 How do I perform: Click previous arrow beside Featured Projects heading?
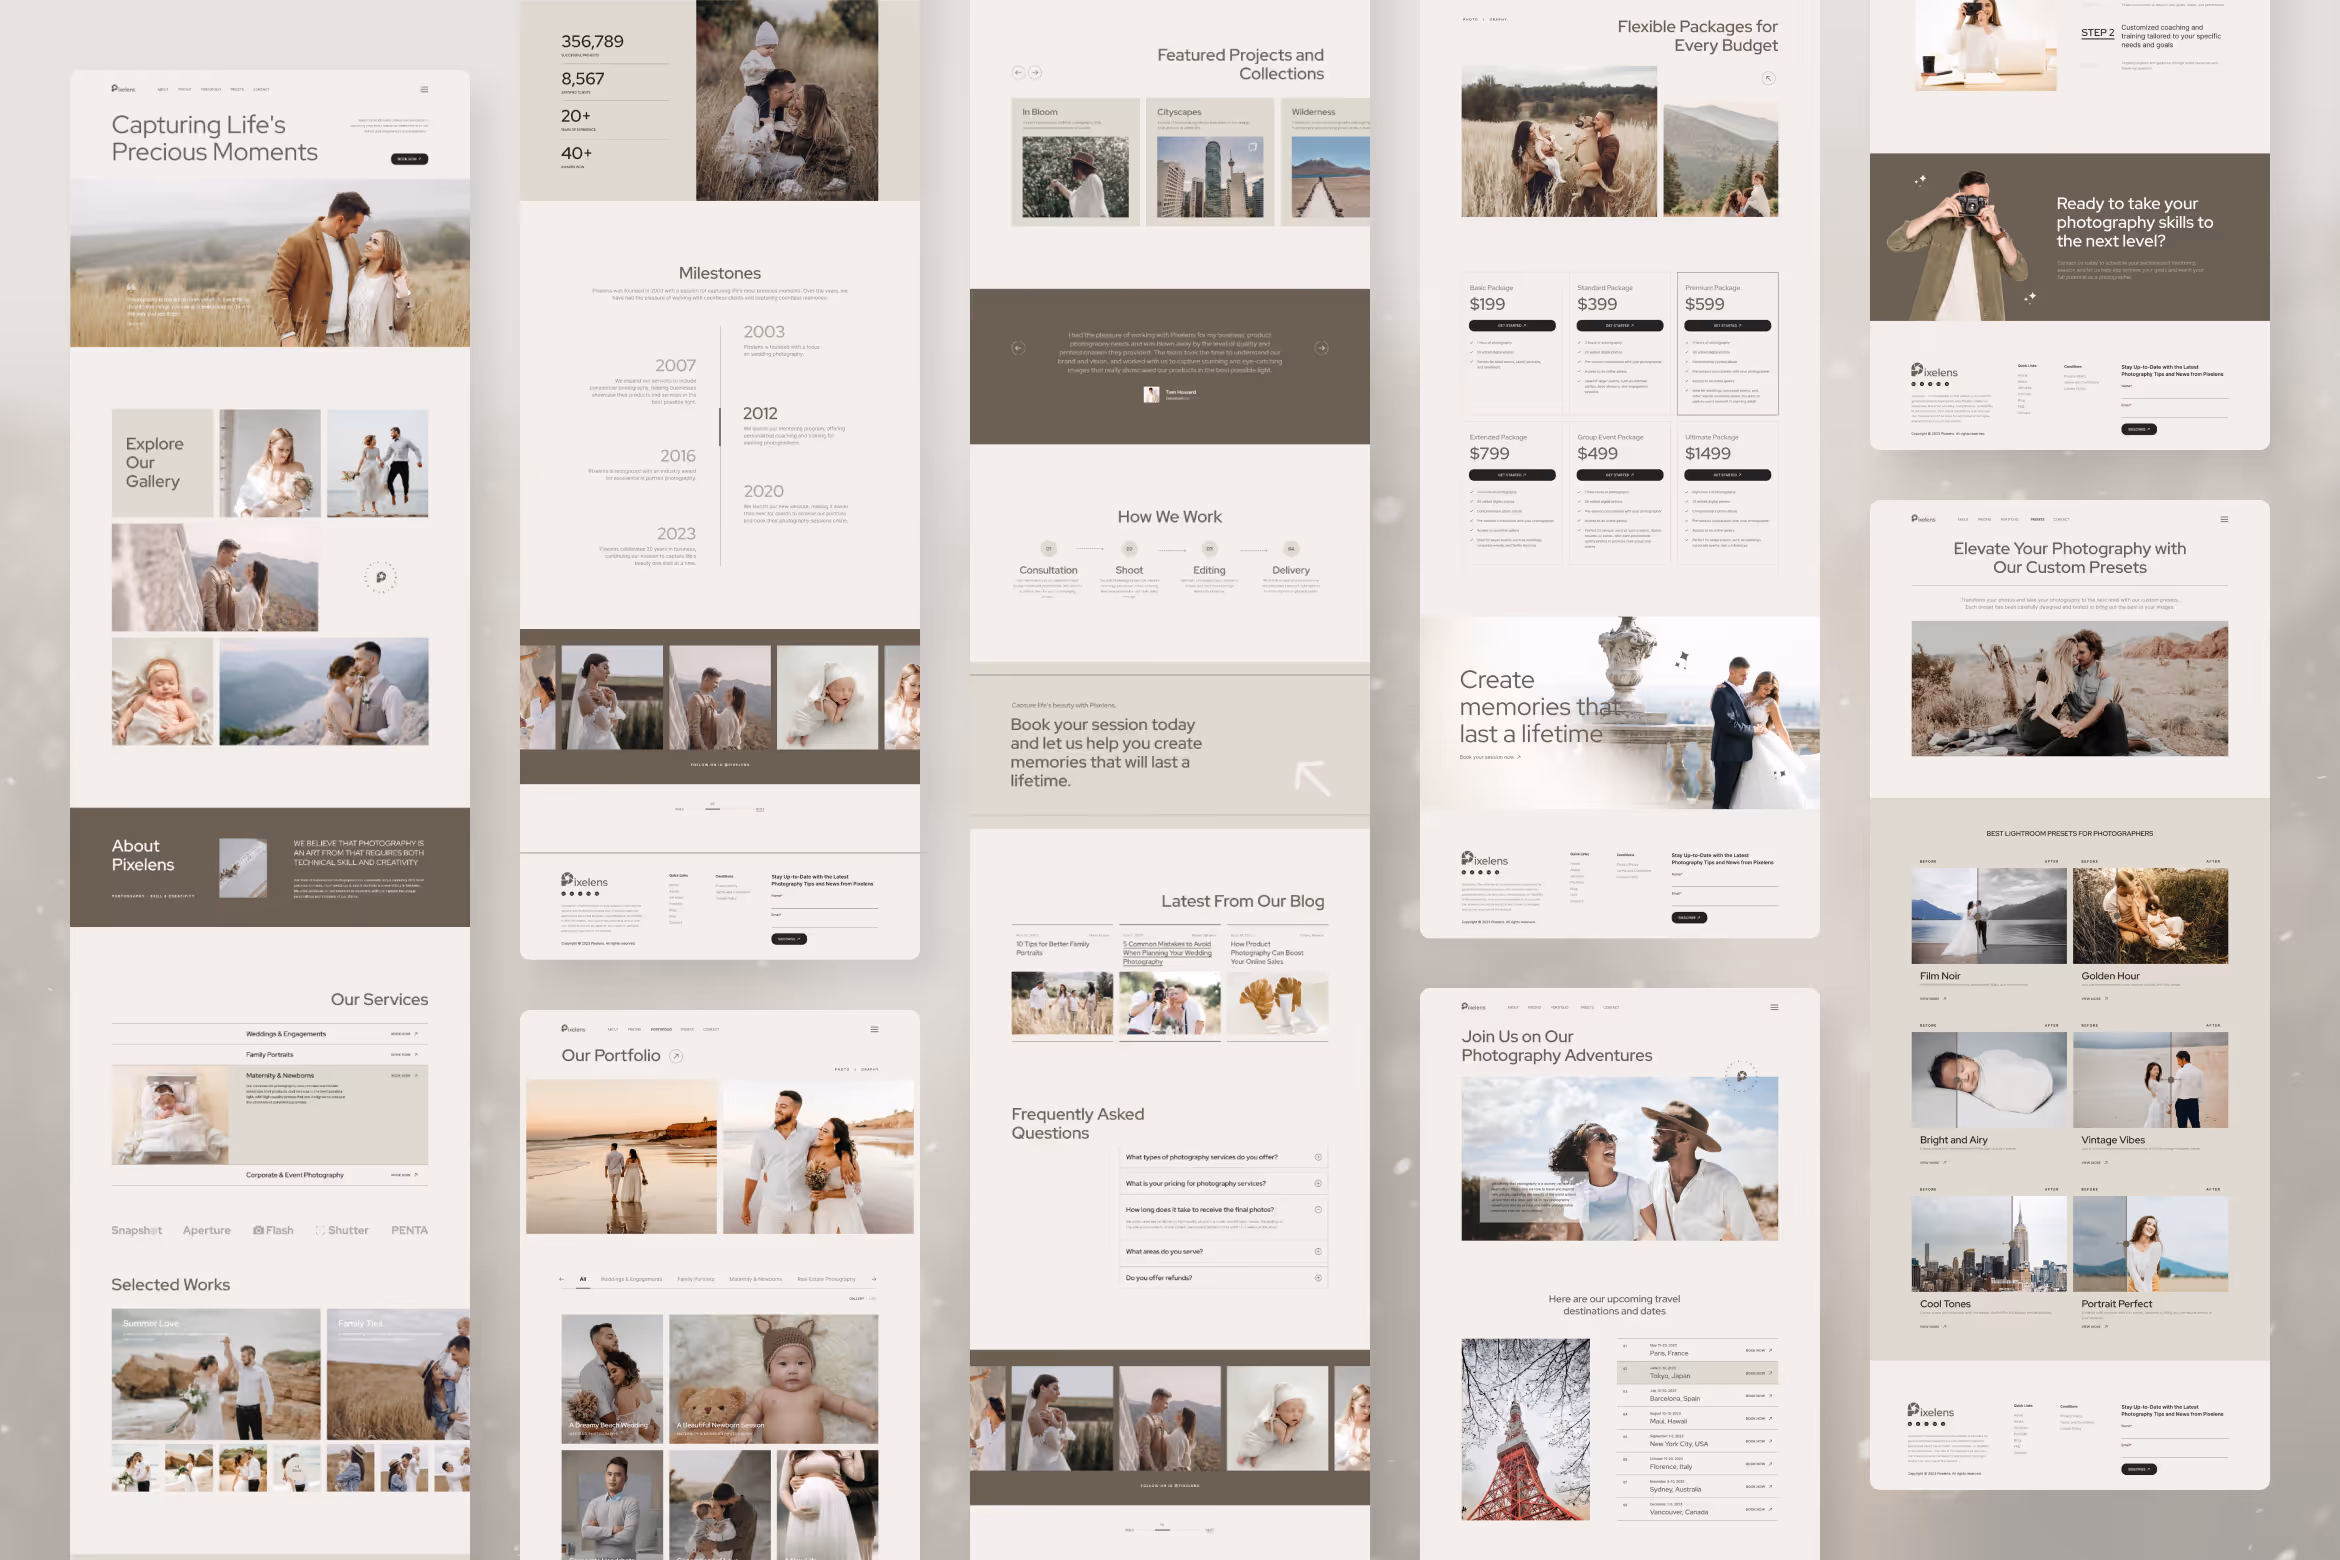[1018, 72]
